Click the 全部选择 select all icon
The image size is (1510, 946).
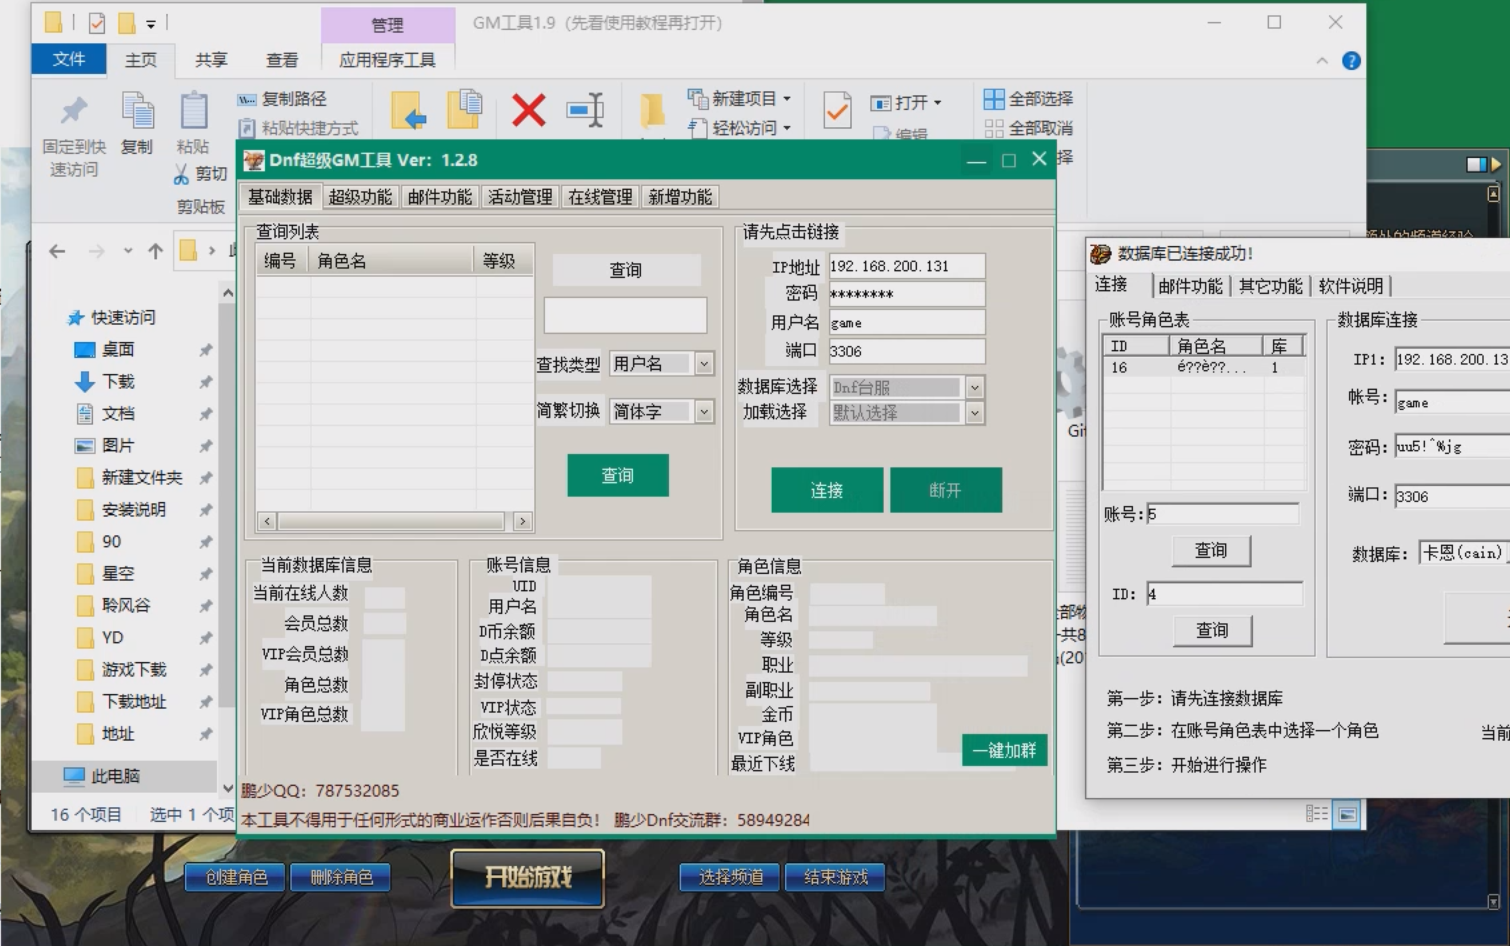pos(994,99)
